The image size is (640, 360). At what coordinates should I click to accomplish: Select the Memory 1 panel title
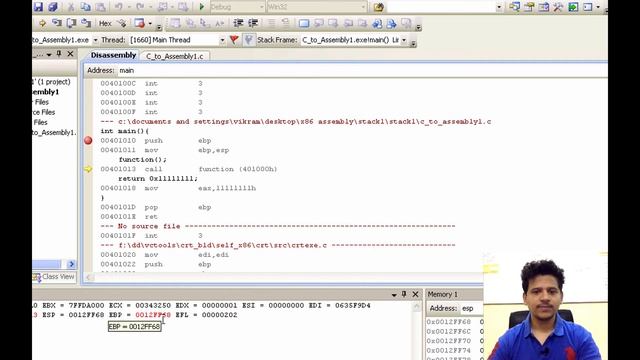[x=442, y=294]
